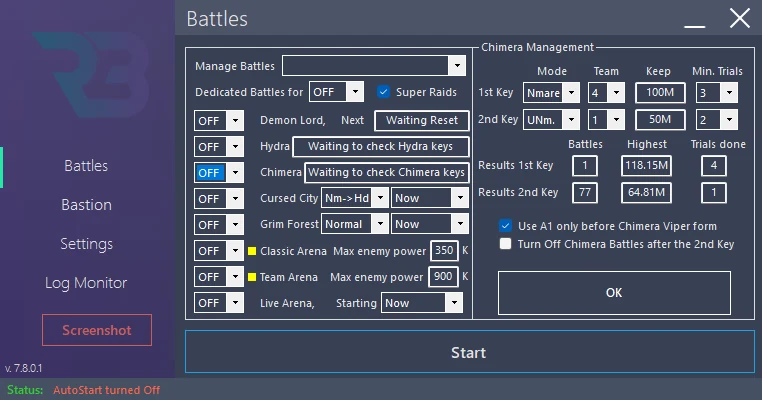Open the Battles section in sidebar

pyautogui.click(x=86, y=166)
